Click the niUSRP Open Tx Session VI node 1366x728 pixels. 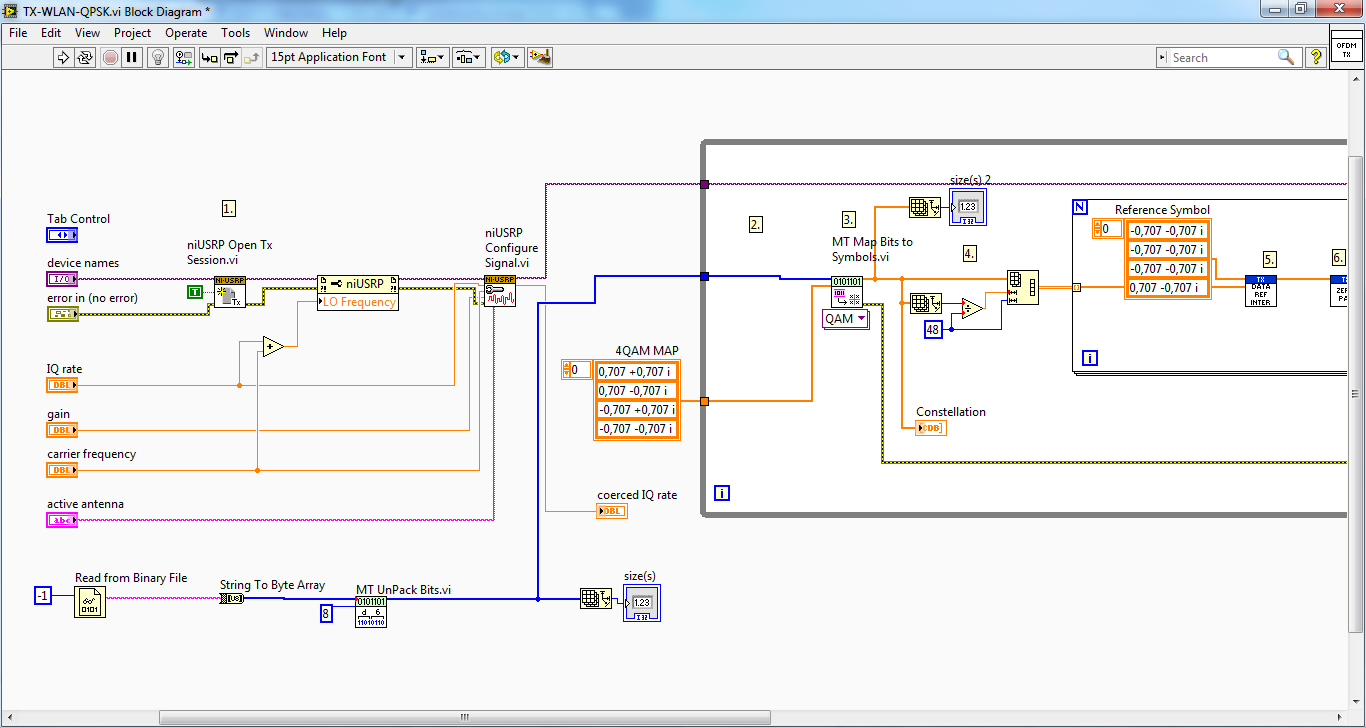pos(230,291)
